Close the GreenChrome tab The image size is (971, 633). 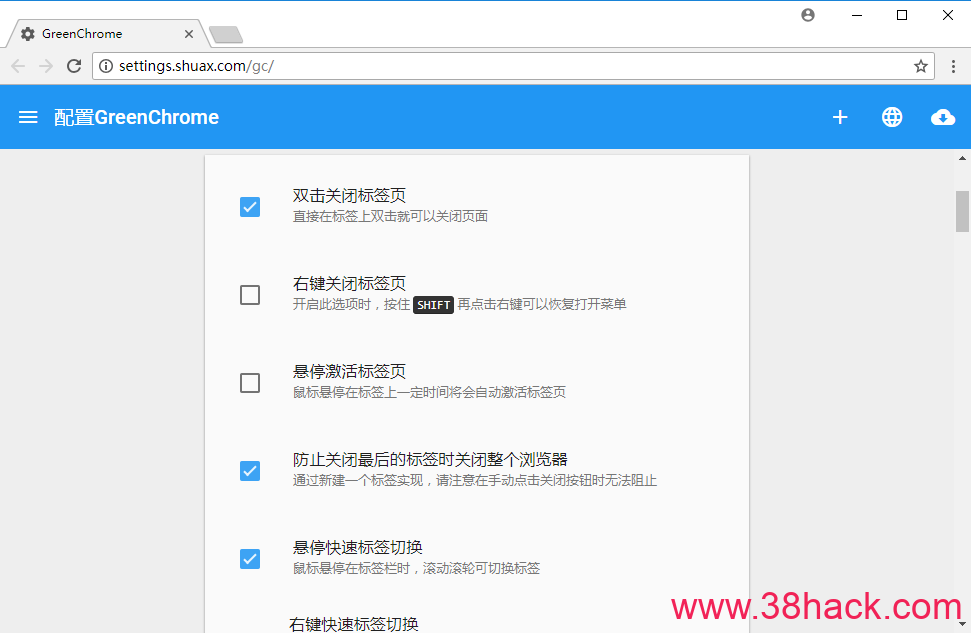pyautogui.click(x=189, y=34)
